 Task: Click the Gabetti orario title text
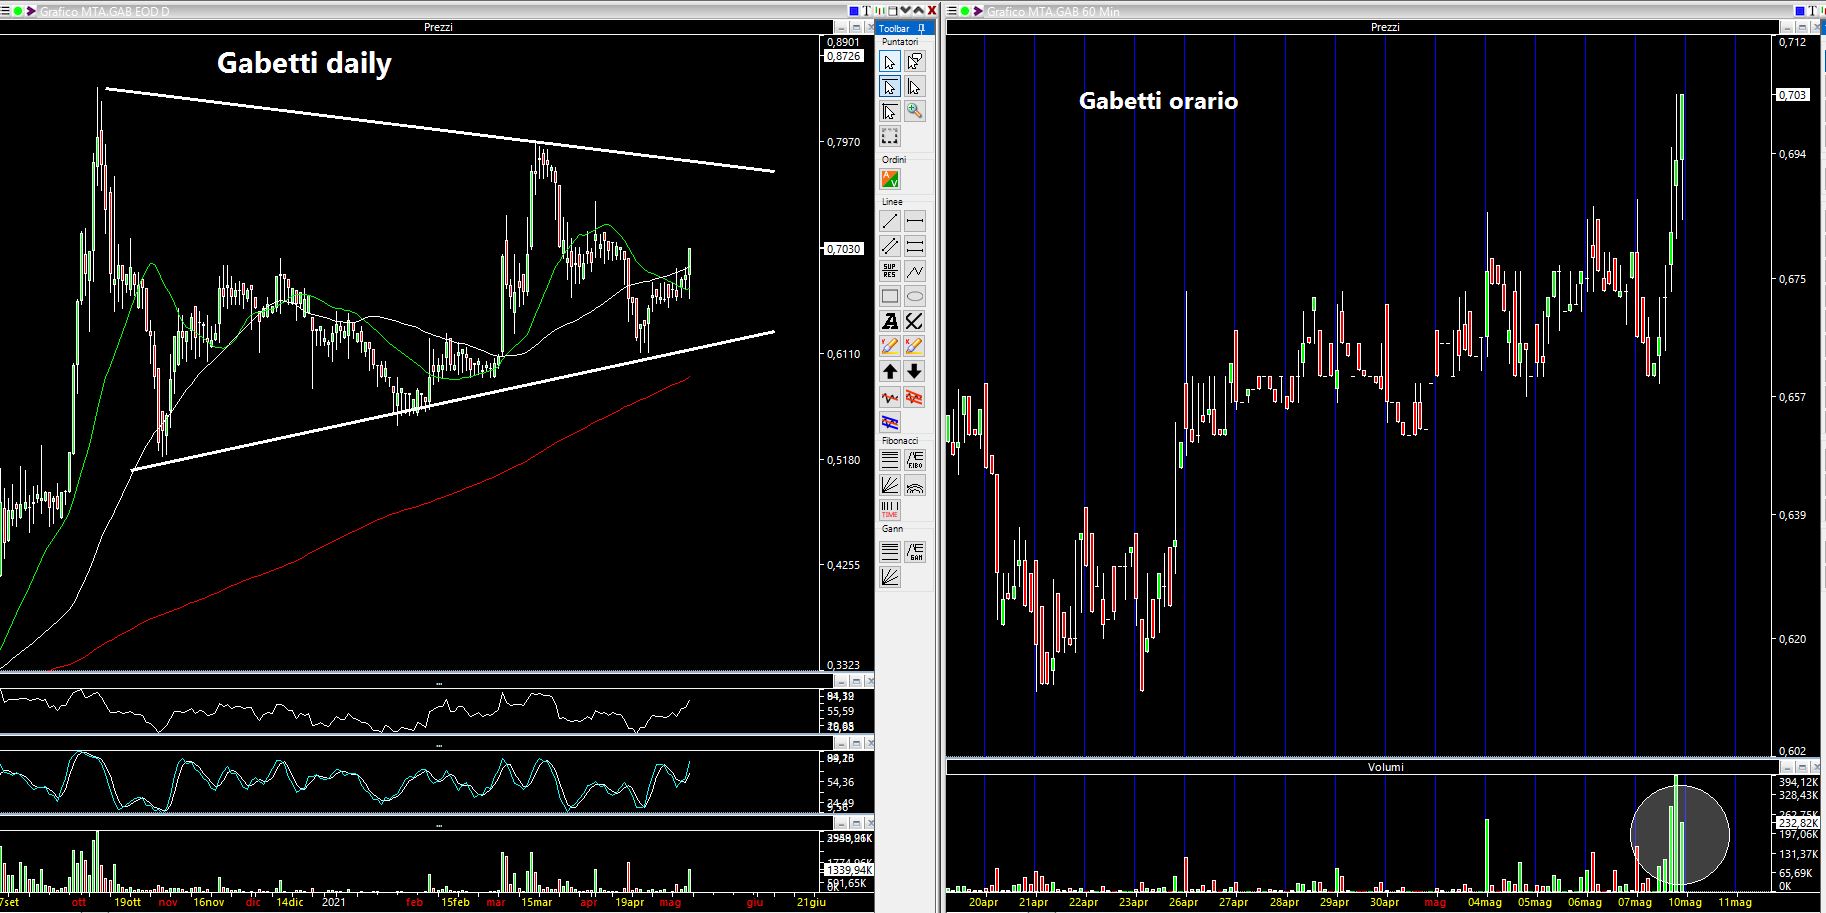point(1158,101)
